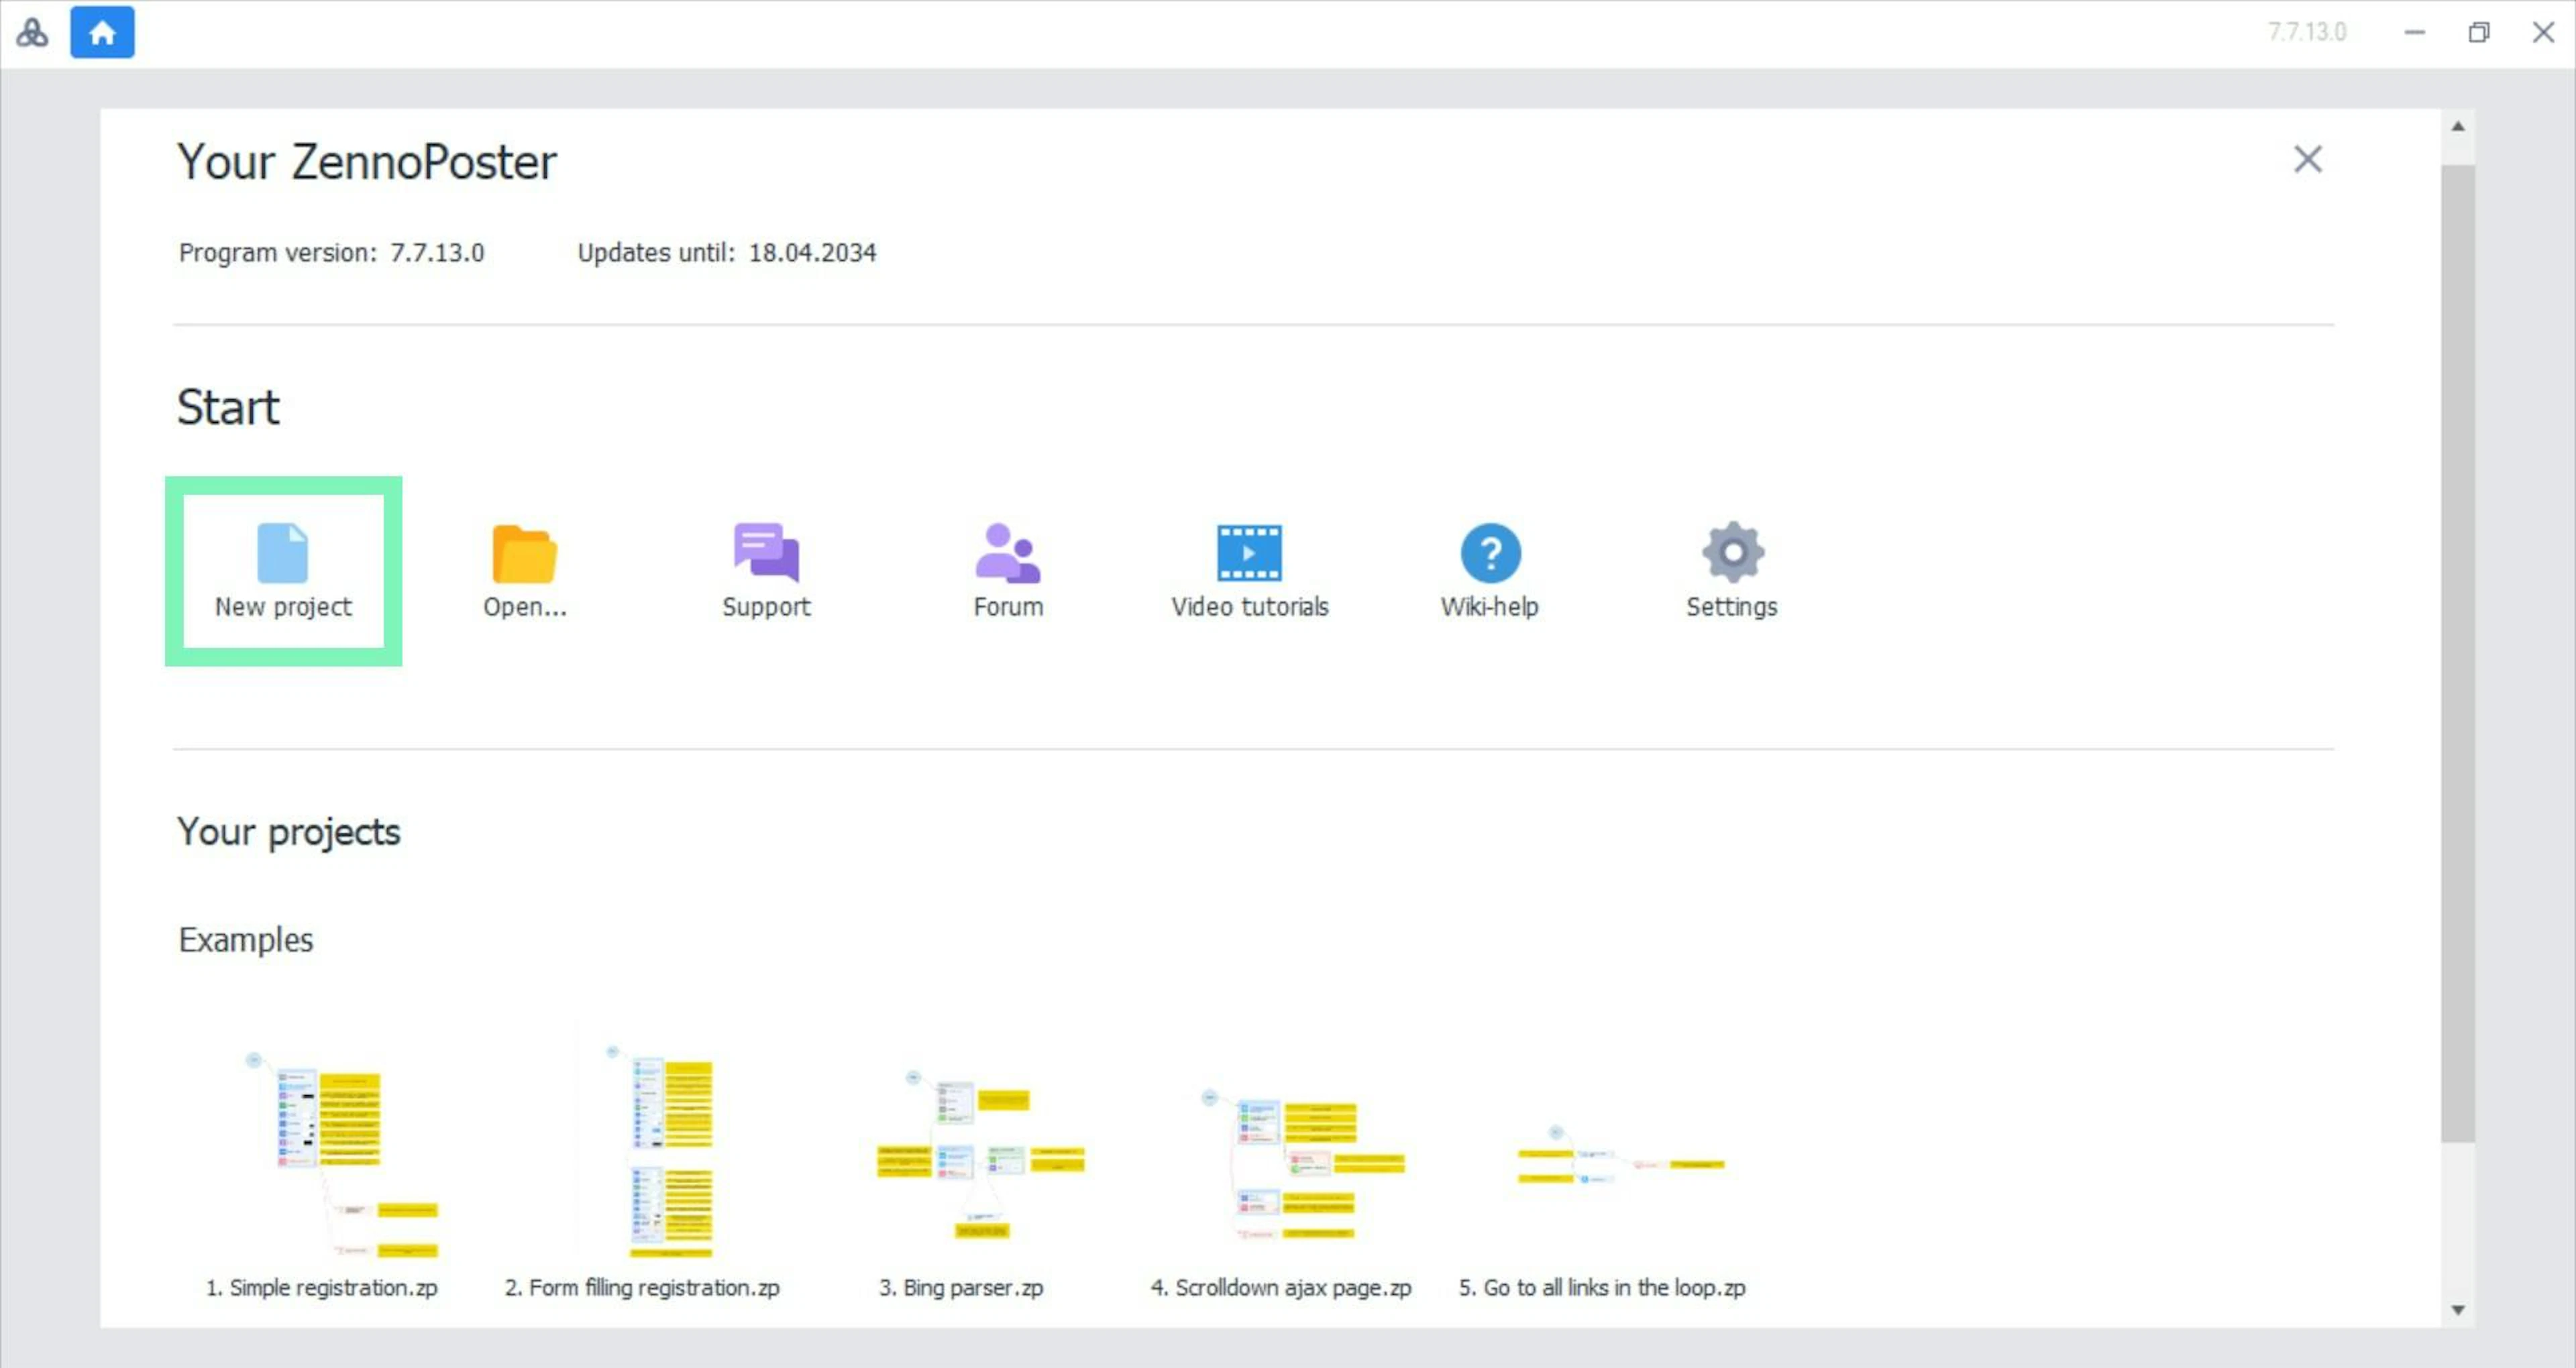Click the vertical scrollbar thumb
Screen dimensions: 2576x1368
2457,653
